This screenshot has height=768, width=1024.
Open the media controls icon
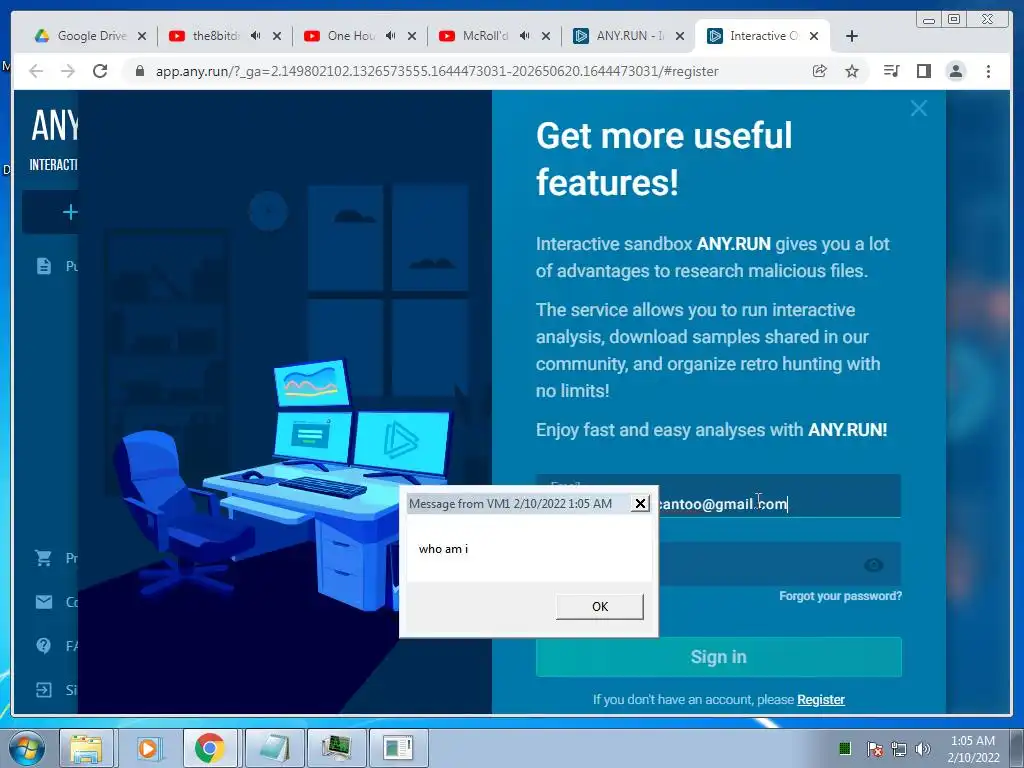click(891, 71)
